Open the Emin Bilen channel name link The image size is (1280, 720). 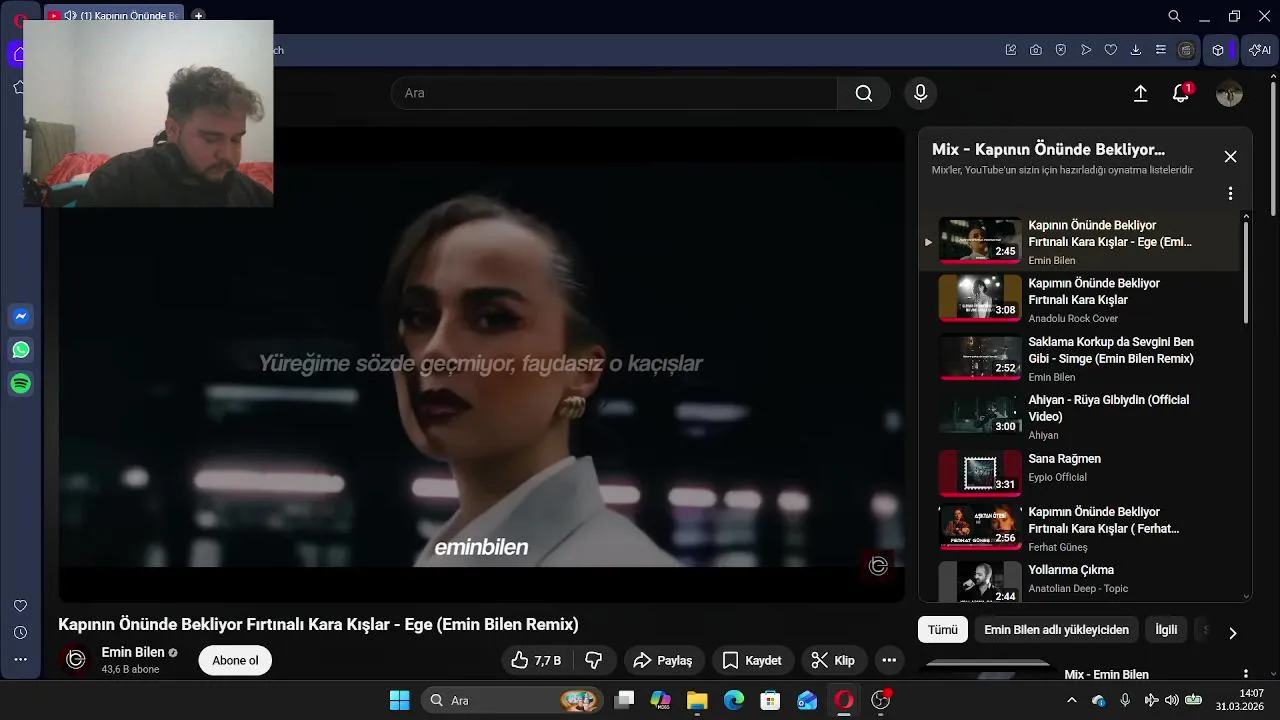click(x=133, y=652)
